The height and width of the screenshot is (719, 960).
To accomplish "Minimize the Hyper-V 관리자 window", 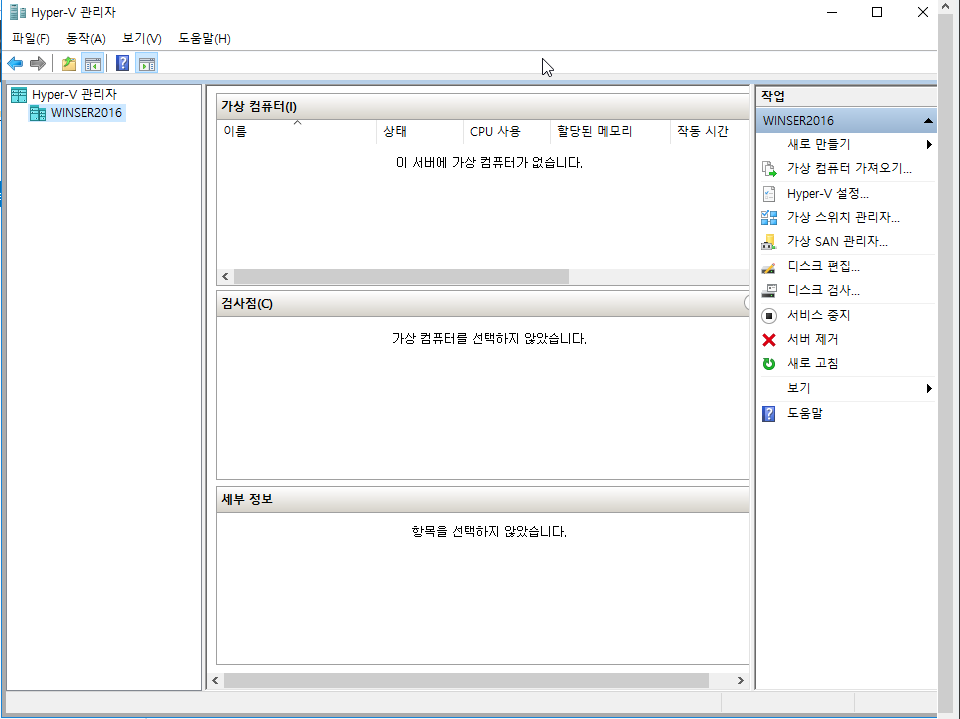I will pos(832,12).
